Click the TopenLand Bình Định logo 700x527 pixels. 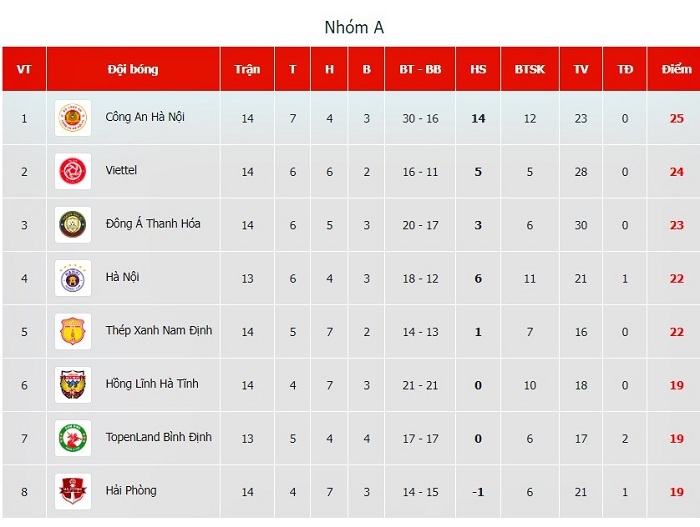(73, 438)
